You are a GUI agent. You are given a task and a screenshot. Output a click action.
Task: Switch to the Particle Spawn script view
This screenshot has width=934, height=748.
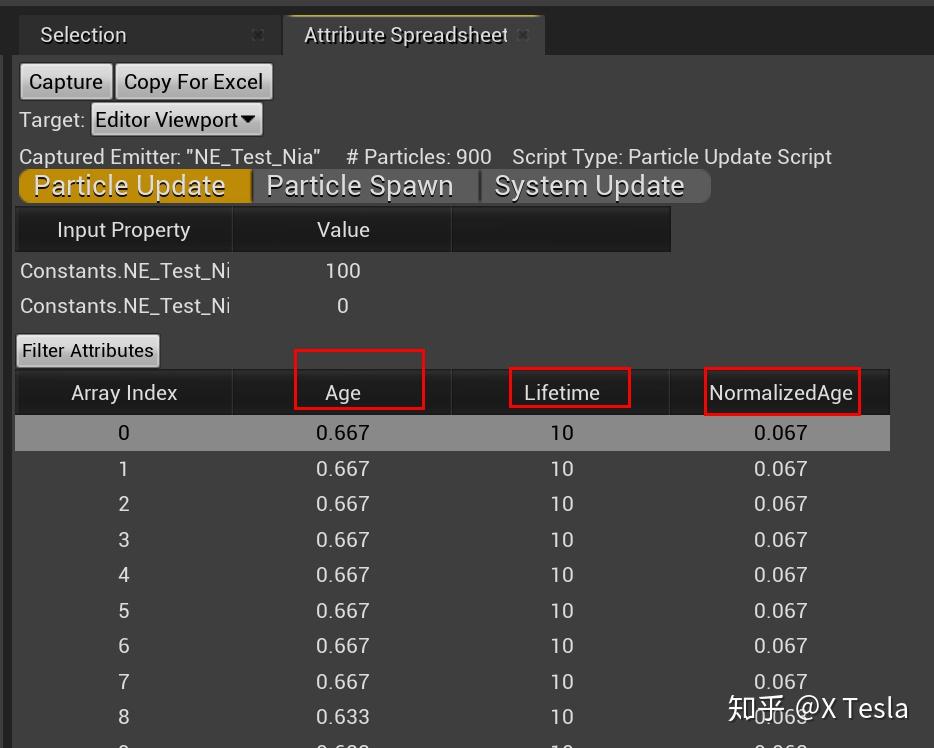361,185
